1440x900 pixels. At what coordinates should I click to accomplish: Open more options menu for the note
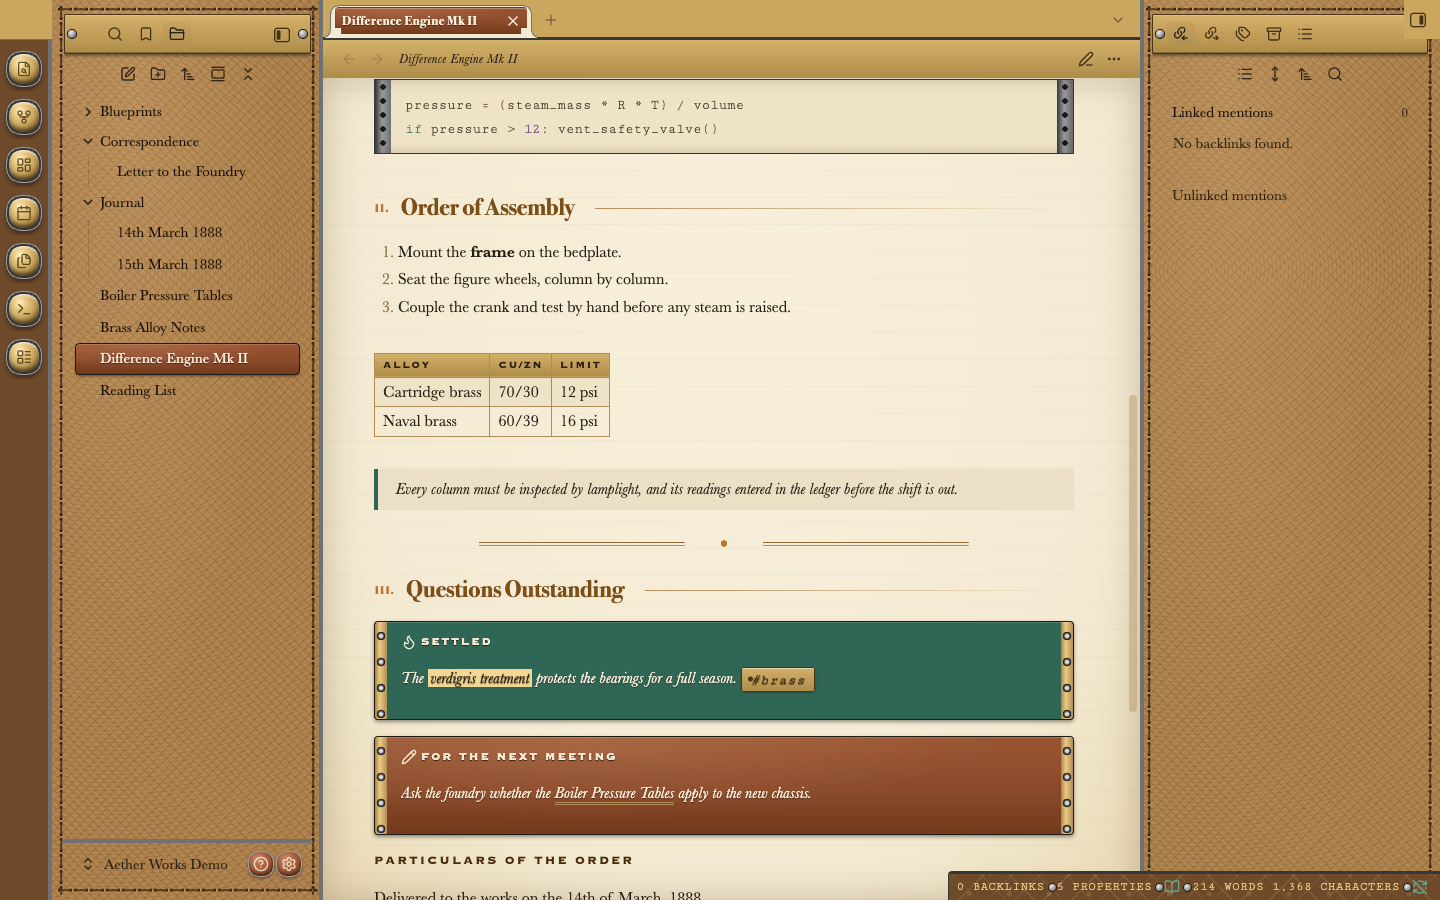click(1114, 59)
